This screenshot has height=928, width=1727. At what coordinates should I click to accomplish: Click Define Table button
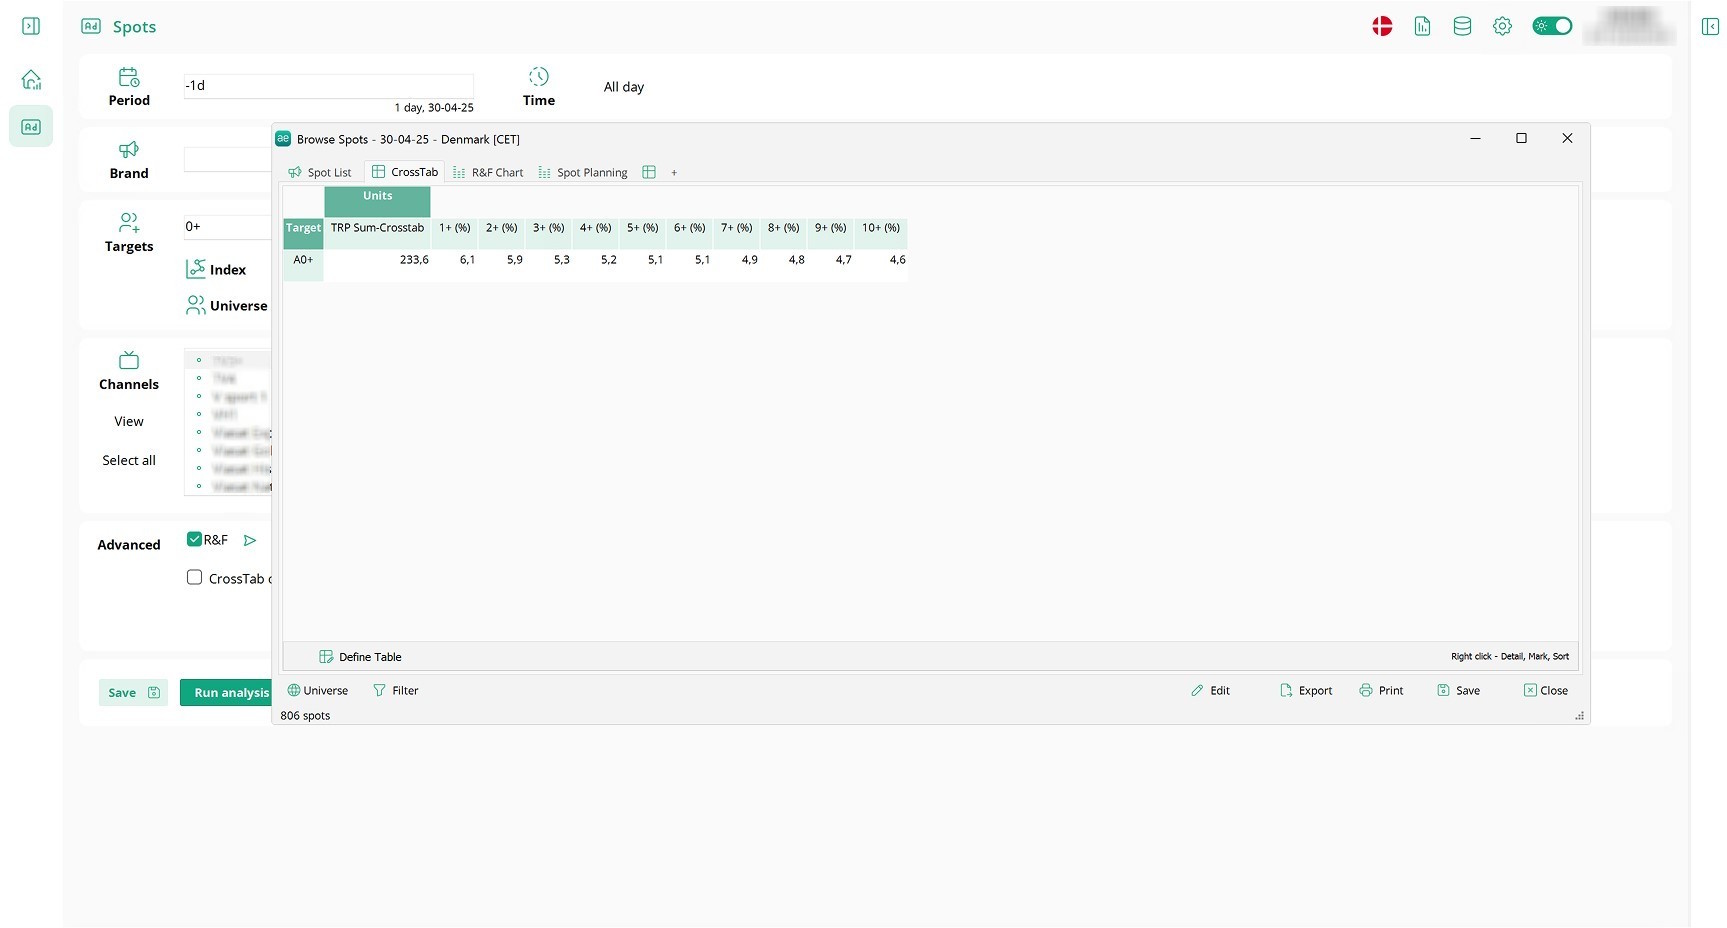pos(361,657)
